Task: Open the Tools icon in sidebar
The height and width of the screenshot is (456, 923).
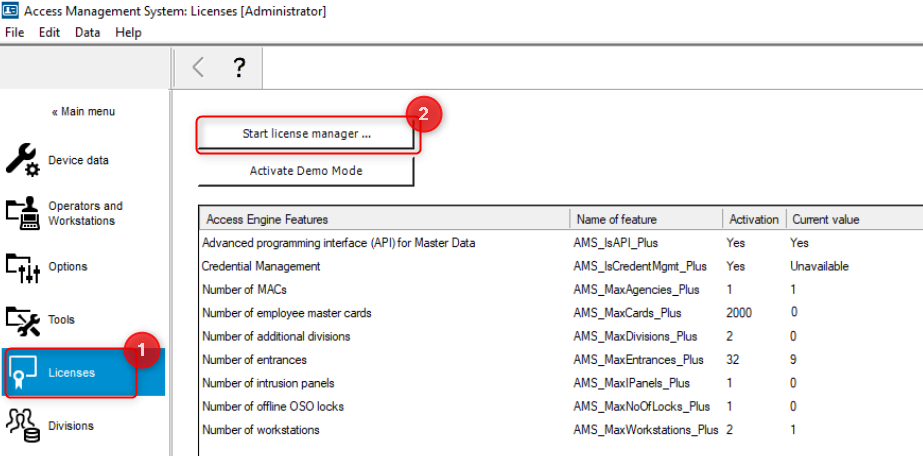Action: (x=23, y=320)
